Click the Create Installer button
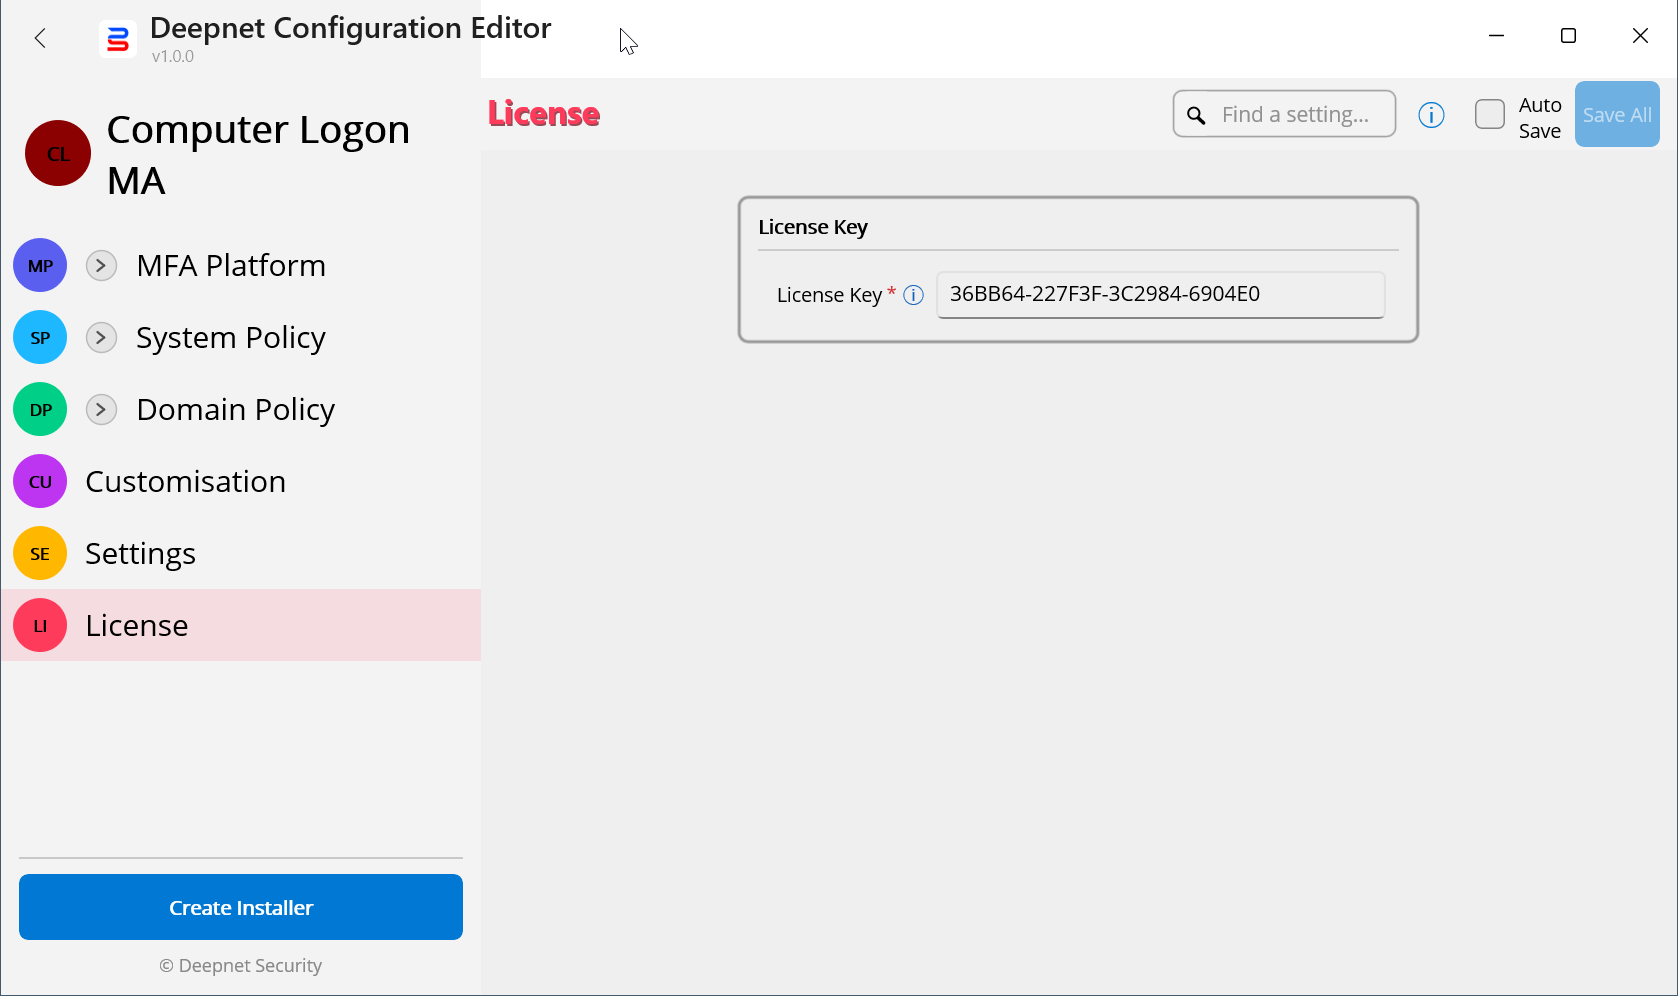The height and width of the screenshot is (996, 1678). pos(241,907)
